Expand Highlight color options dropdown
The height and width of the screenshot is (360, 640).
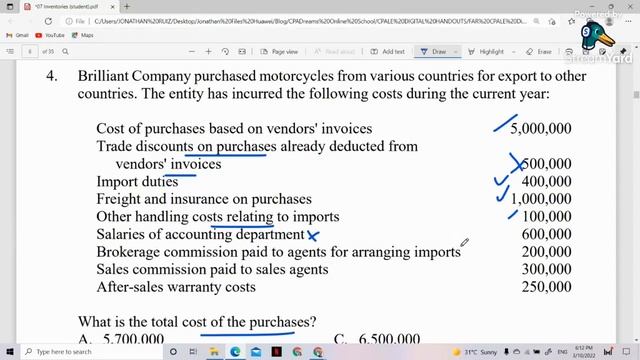[513, 51]
